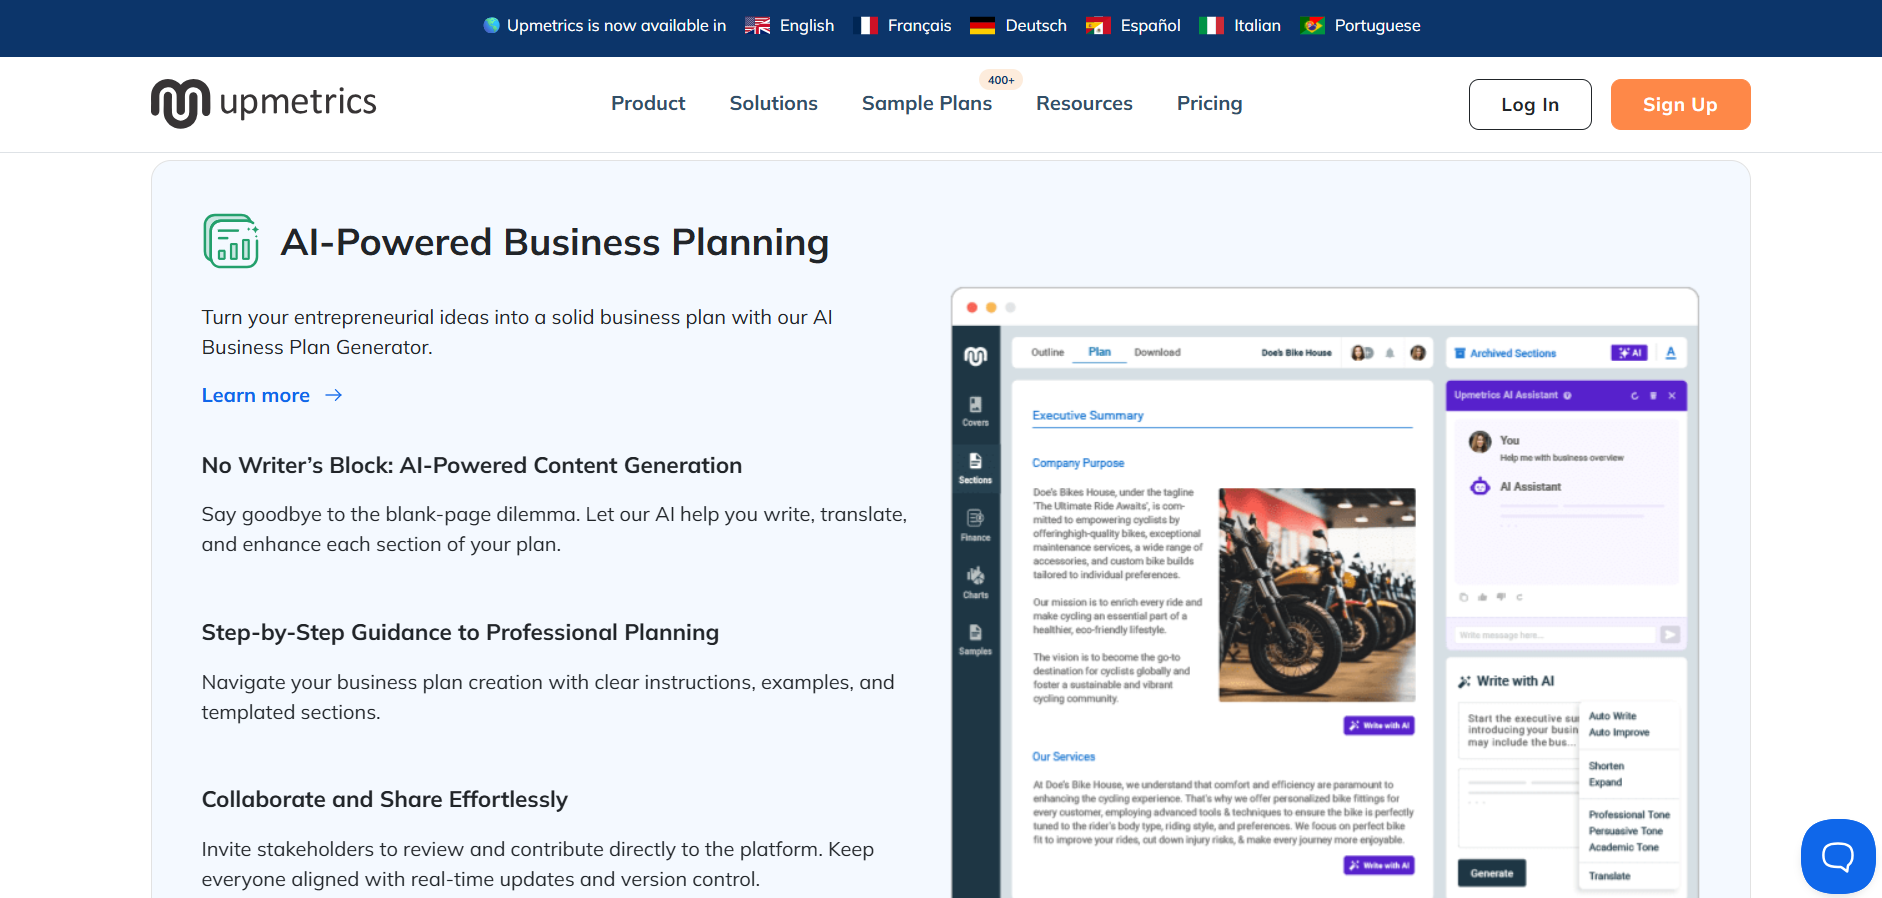1882x898 pixels.
Task: Choose Deutsch from the language bar
Action: tap(1018, 26)
